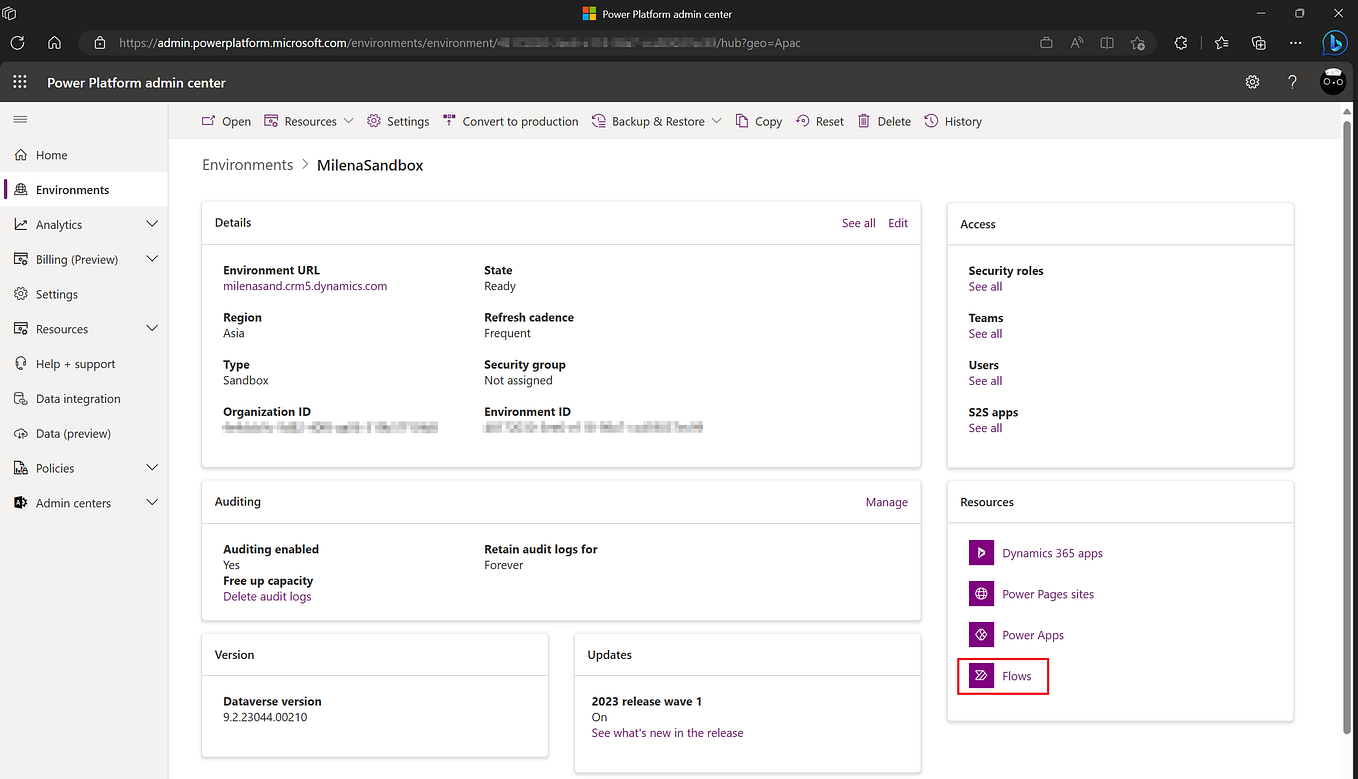Click the Data integration icon
Screen dimensions: 1358x779
click(21, 399)
